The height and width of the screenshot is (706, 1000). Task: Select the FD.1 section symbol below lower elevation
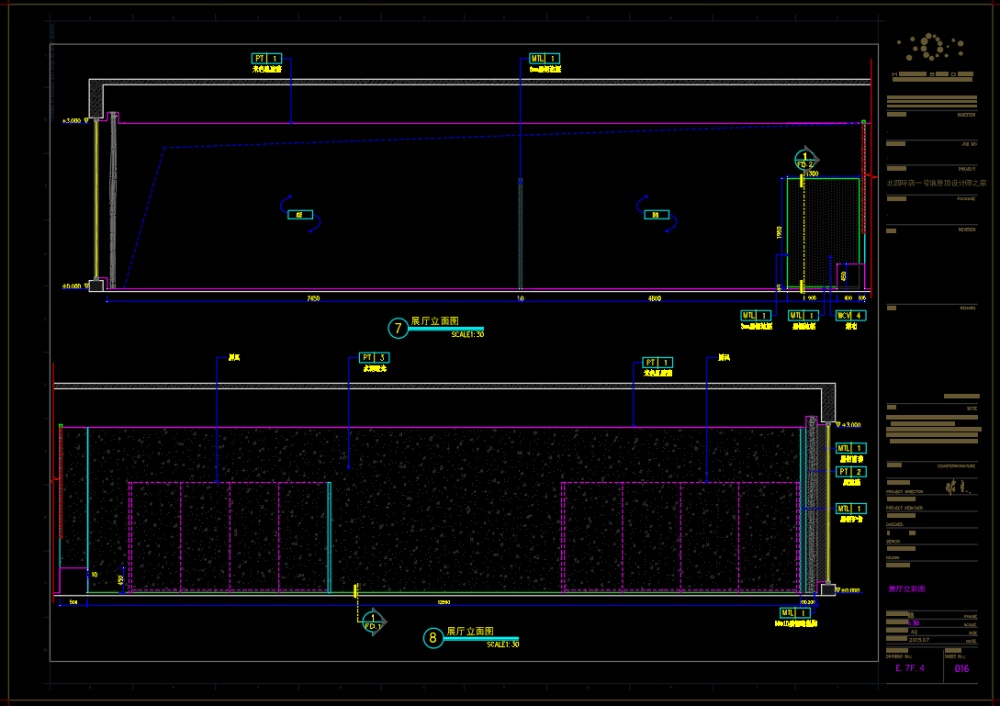click(373, 622)
